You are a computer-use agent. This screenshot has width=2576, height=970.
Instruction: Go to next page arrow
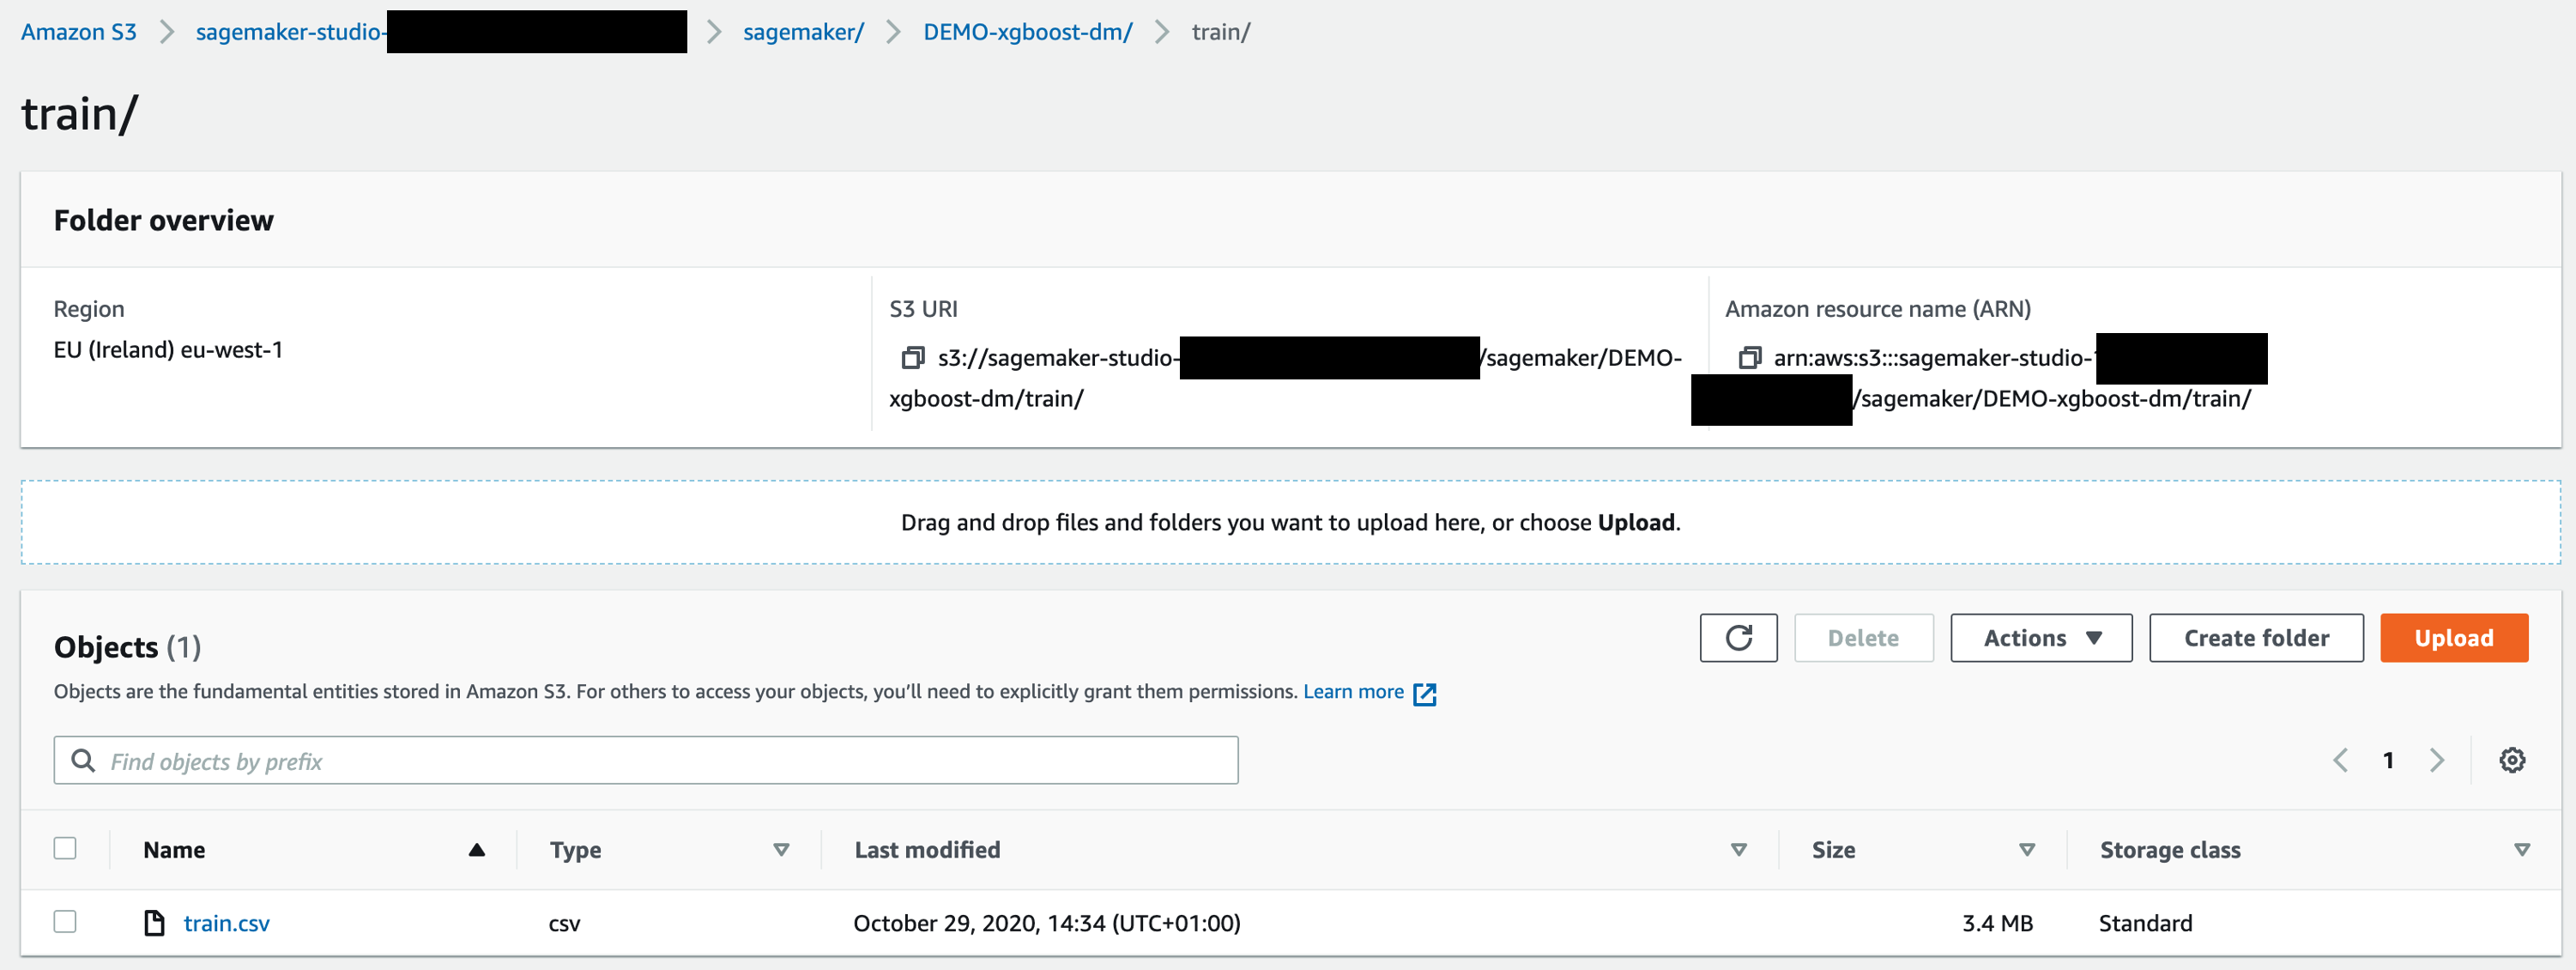pos(2436,760)
